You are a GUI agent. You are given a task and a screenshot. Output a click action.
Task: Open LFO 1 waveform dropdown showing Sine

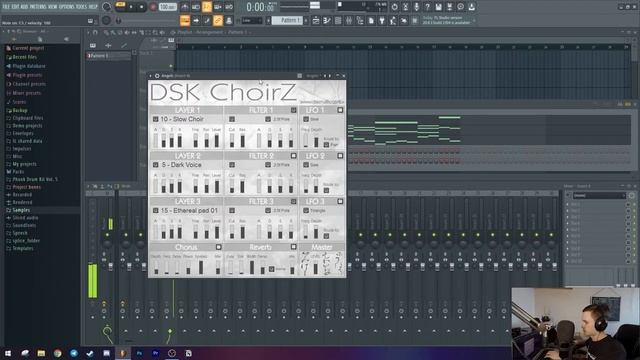(x=306, y=119)
